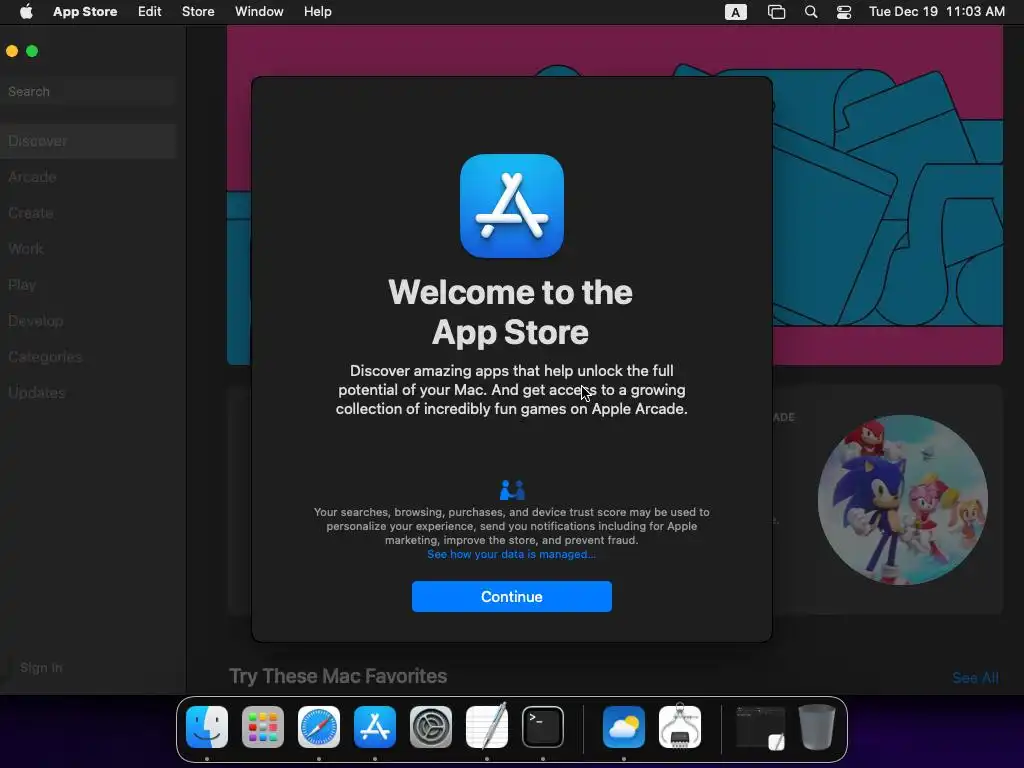
Task: Open the Sonic Arcade game artwork
Action: coord(903,500)
